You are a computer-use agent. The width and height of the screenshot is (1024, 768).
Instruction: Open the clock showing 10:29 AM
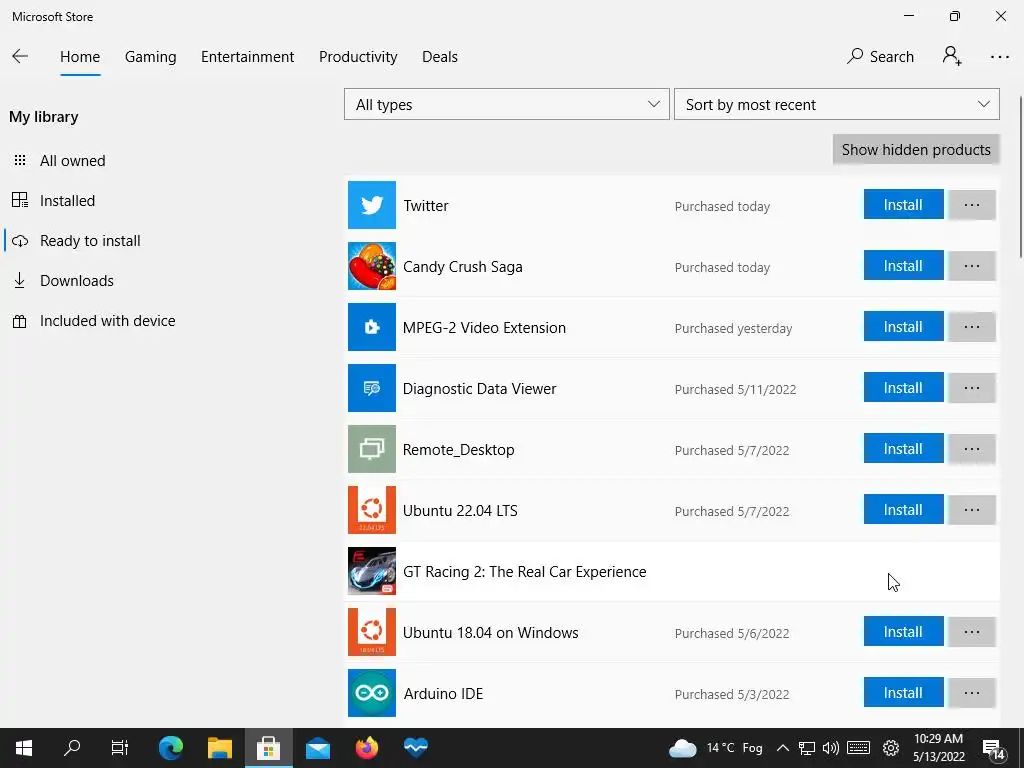tap(938, 748)
